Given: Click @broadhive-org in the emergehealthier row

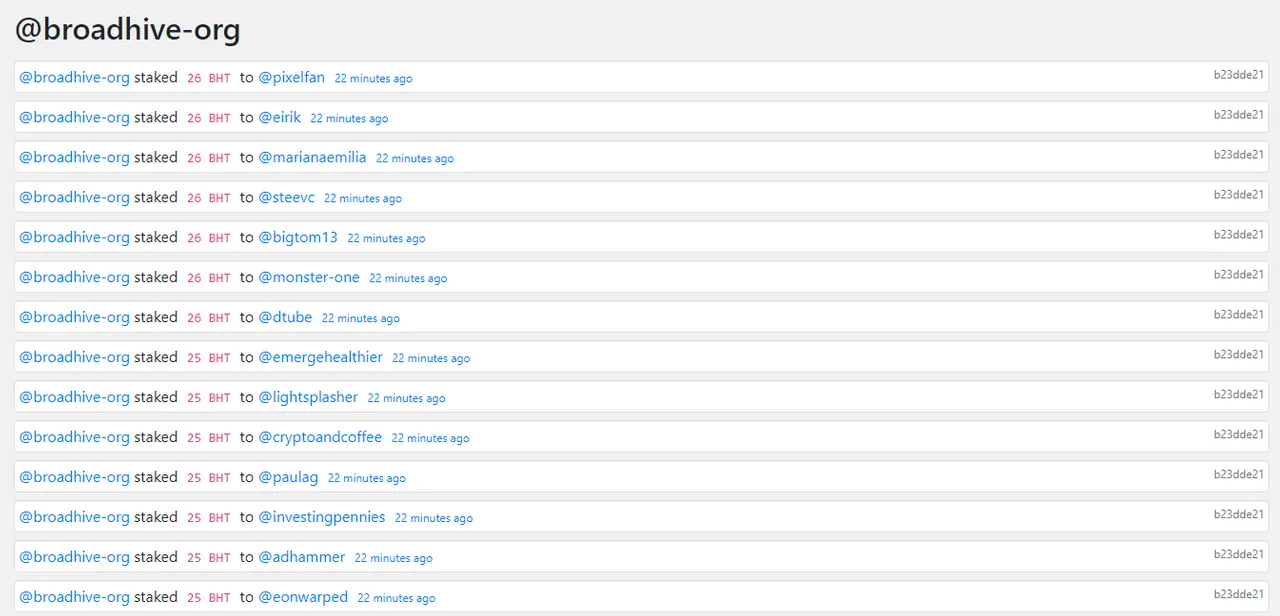Looking at the screenshot, I should point(75,357).
